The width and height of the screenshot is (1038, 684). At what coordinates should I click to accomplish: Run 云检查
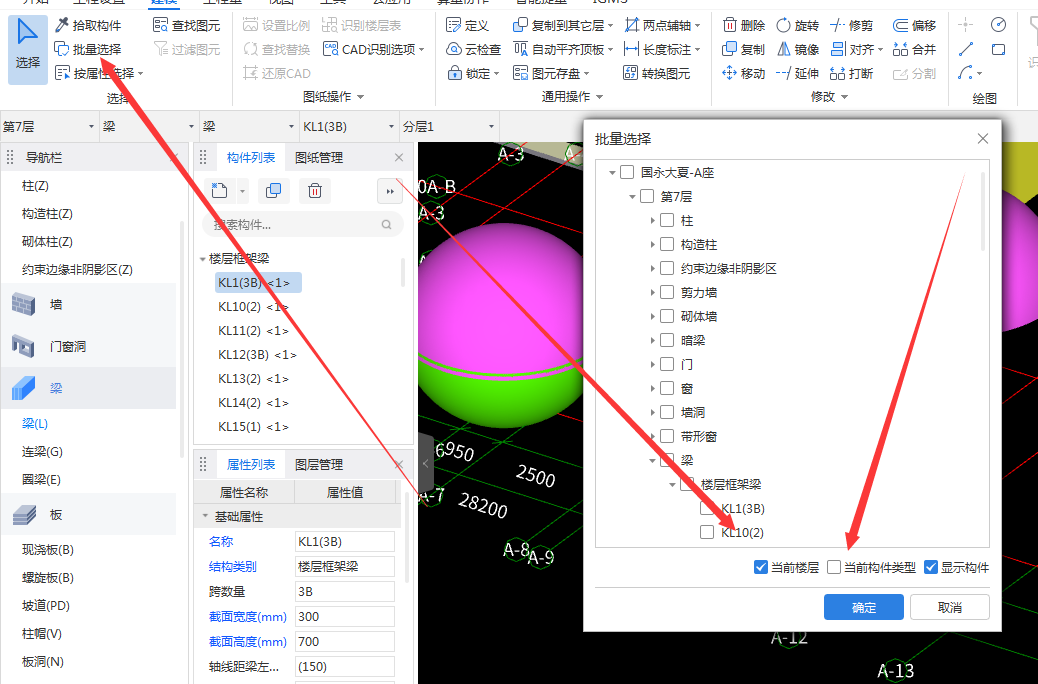473,49
